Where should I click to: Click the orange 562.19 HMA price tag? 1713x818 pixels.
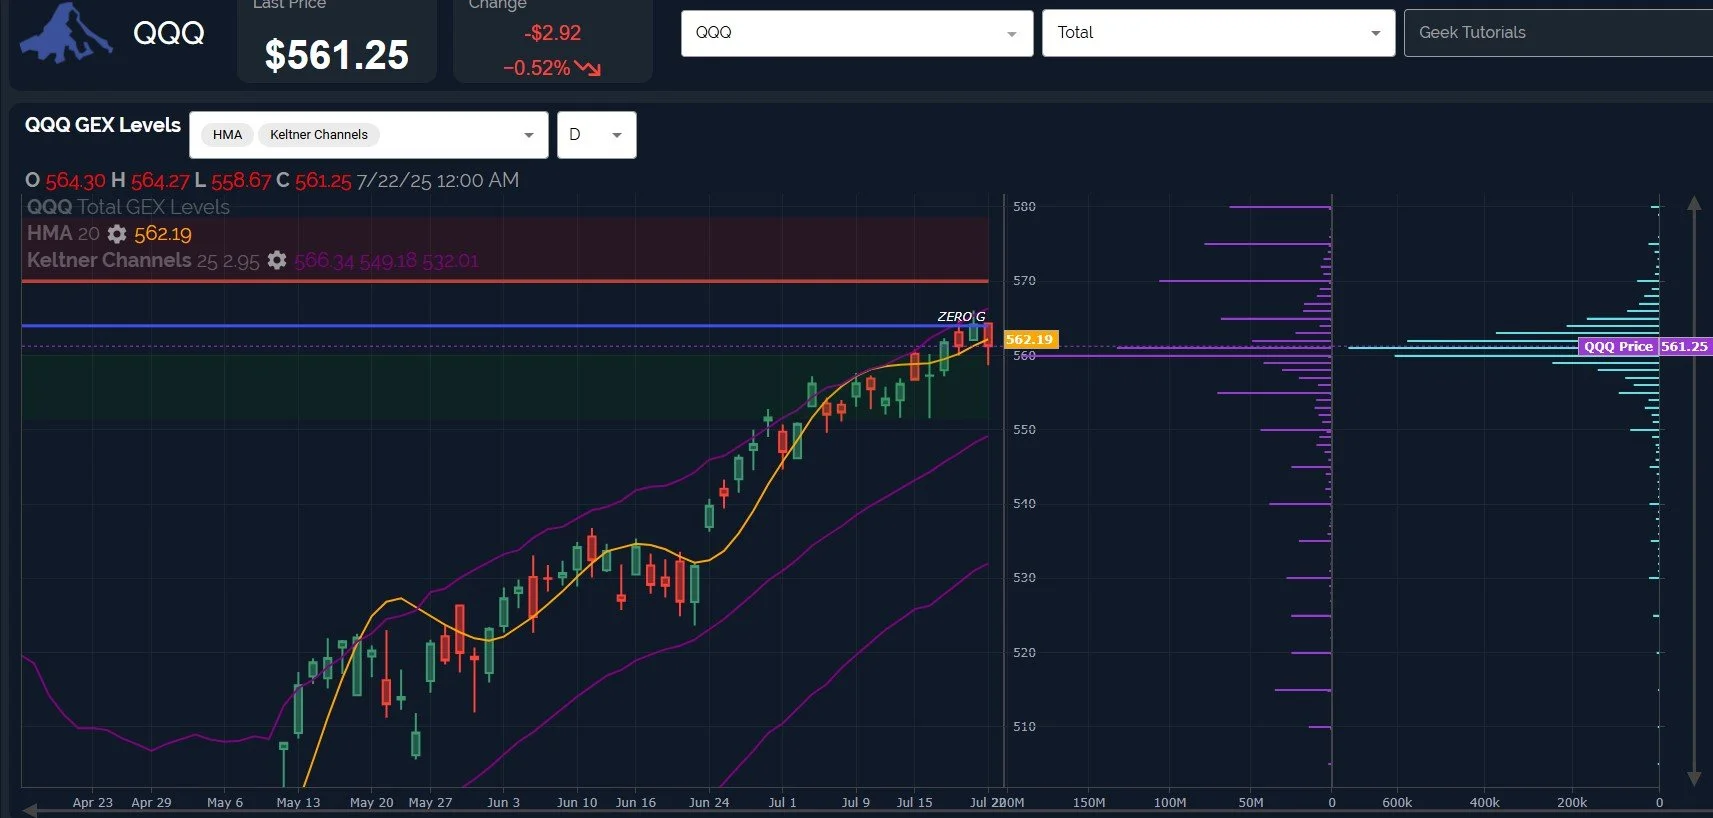pos(1030,340)
